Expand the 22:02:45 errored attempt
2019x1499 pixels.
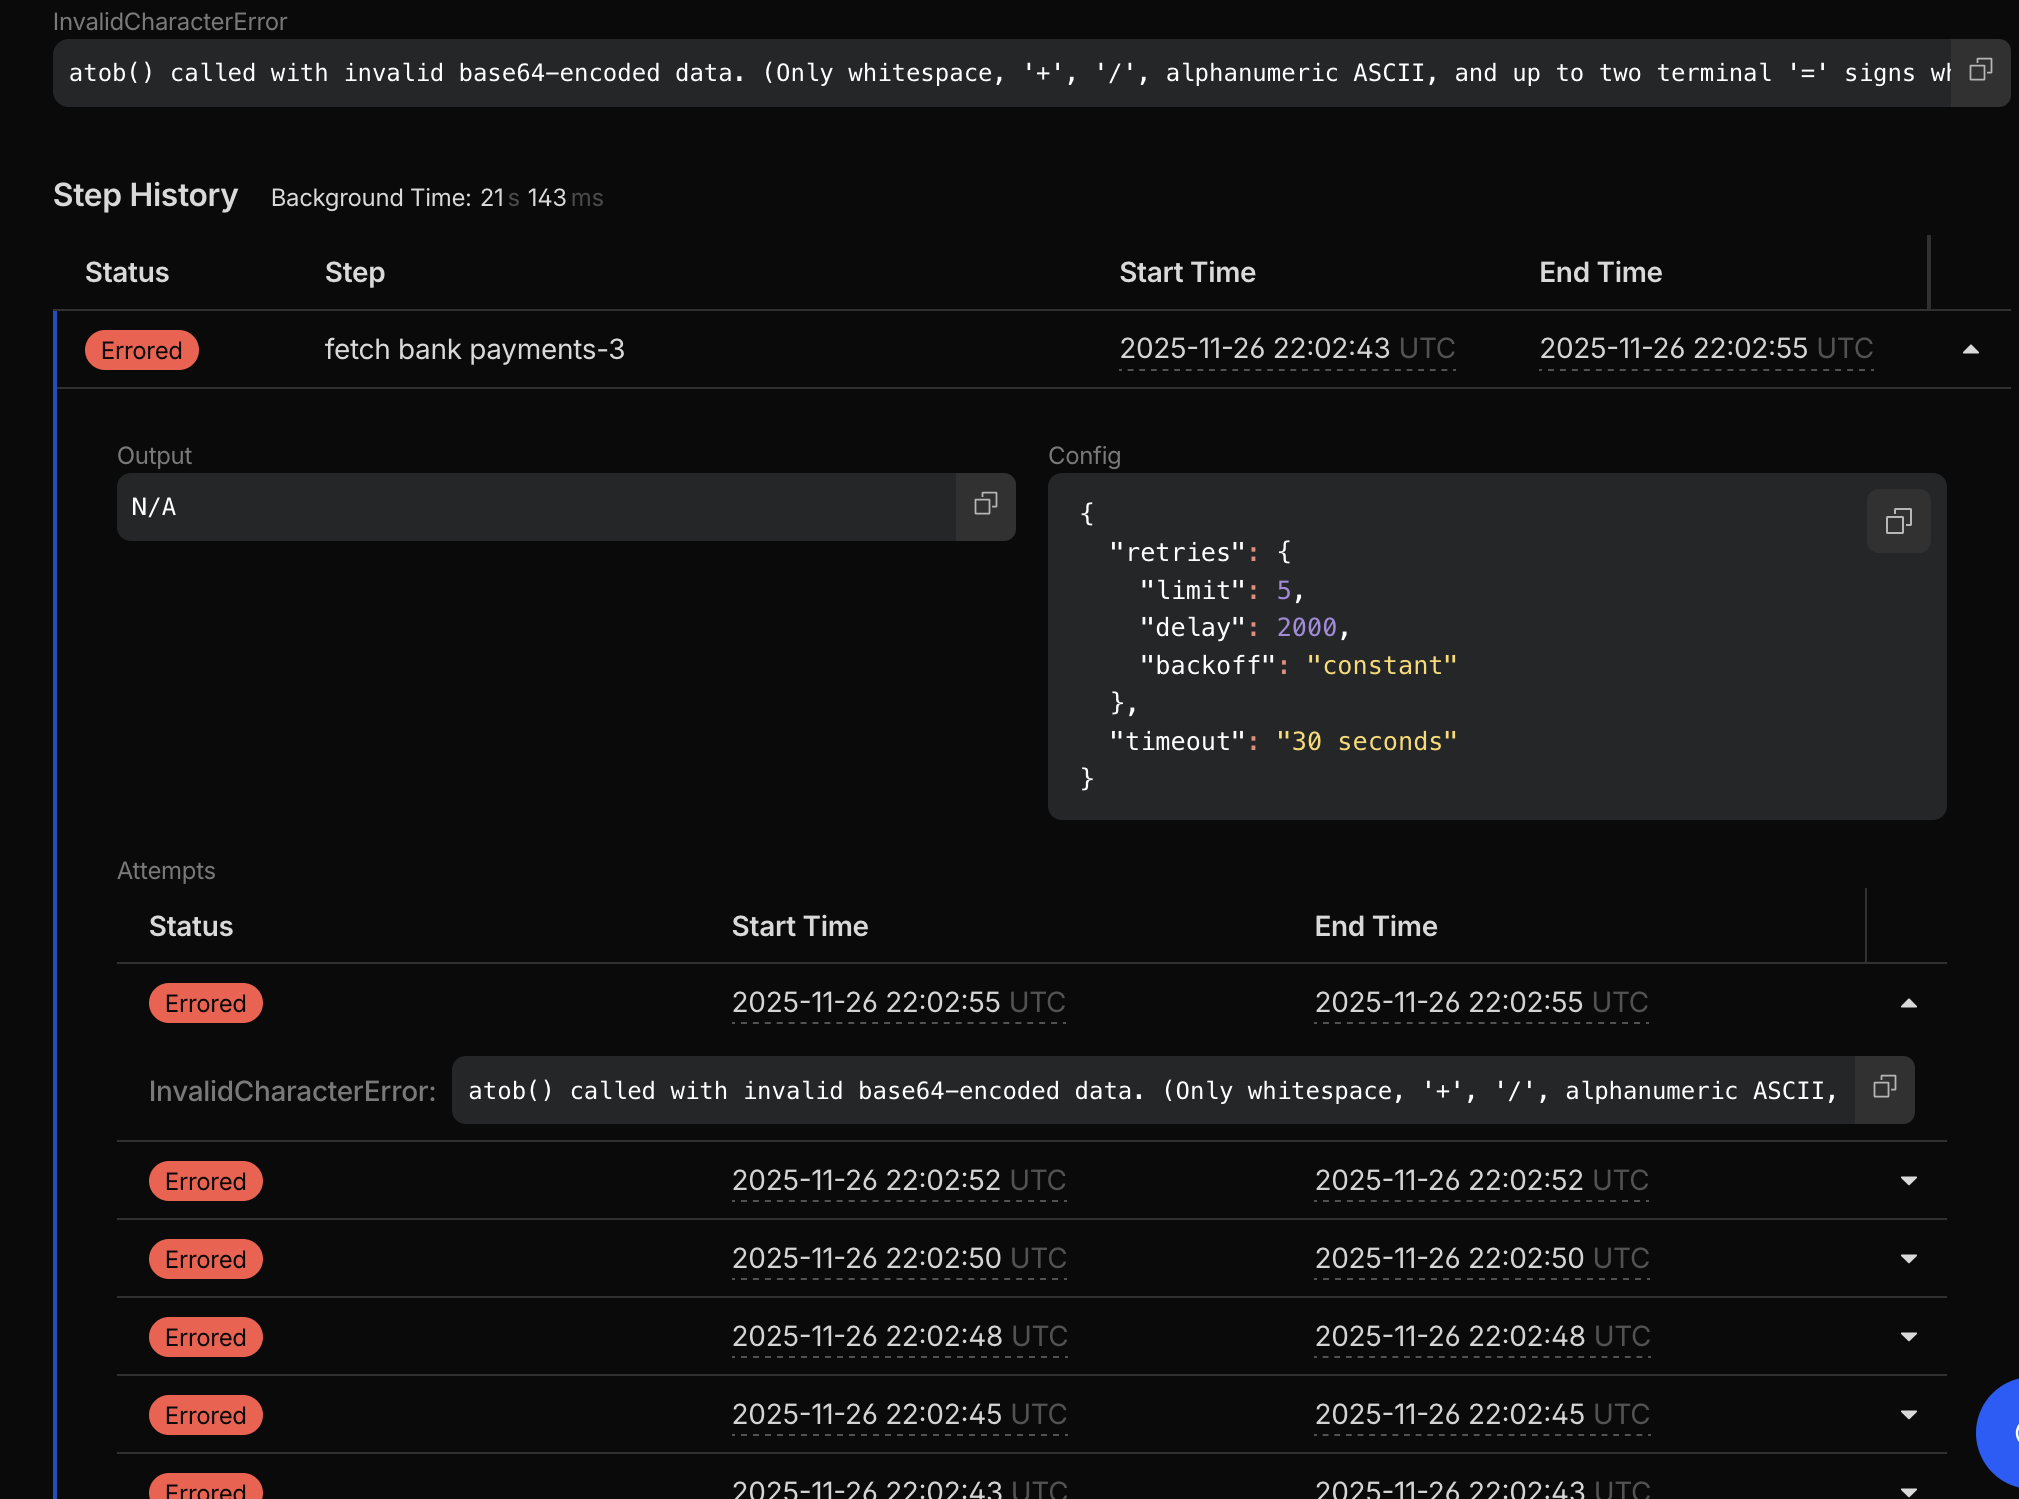[1908, 1415]
